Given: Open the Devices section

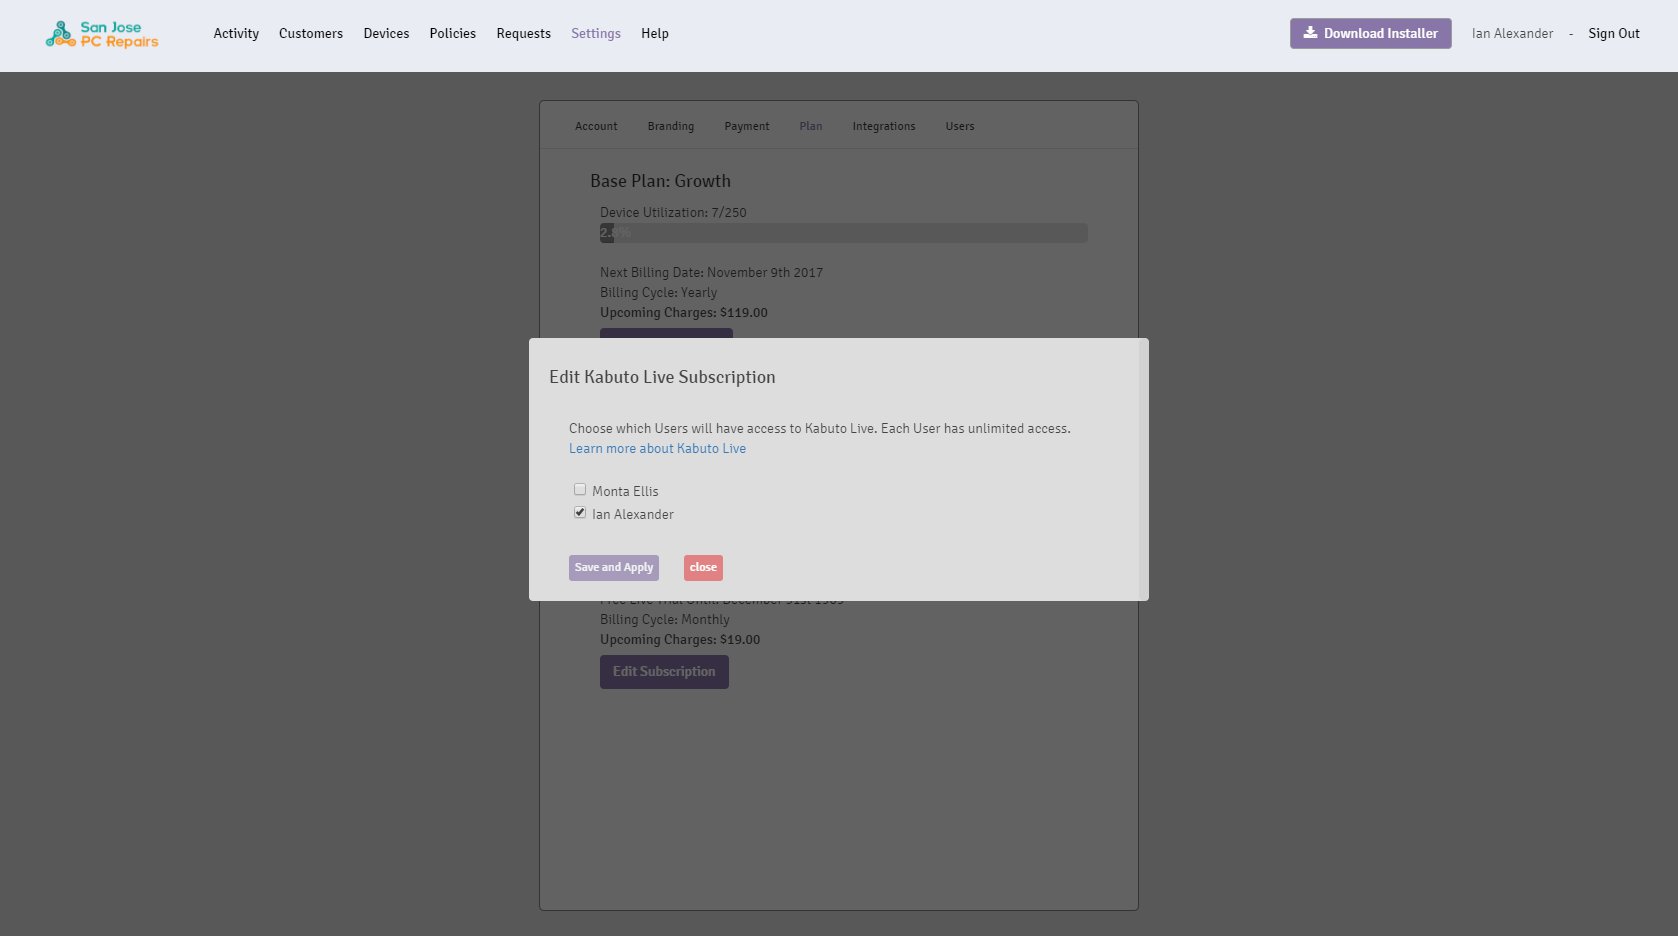Looking at the screenshot, I should point(386,33).
